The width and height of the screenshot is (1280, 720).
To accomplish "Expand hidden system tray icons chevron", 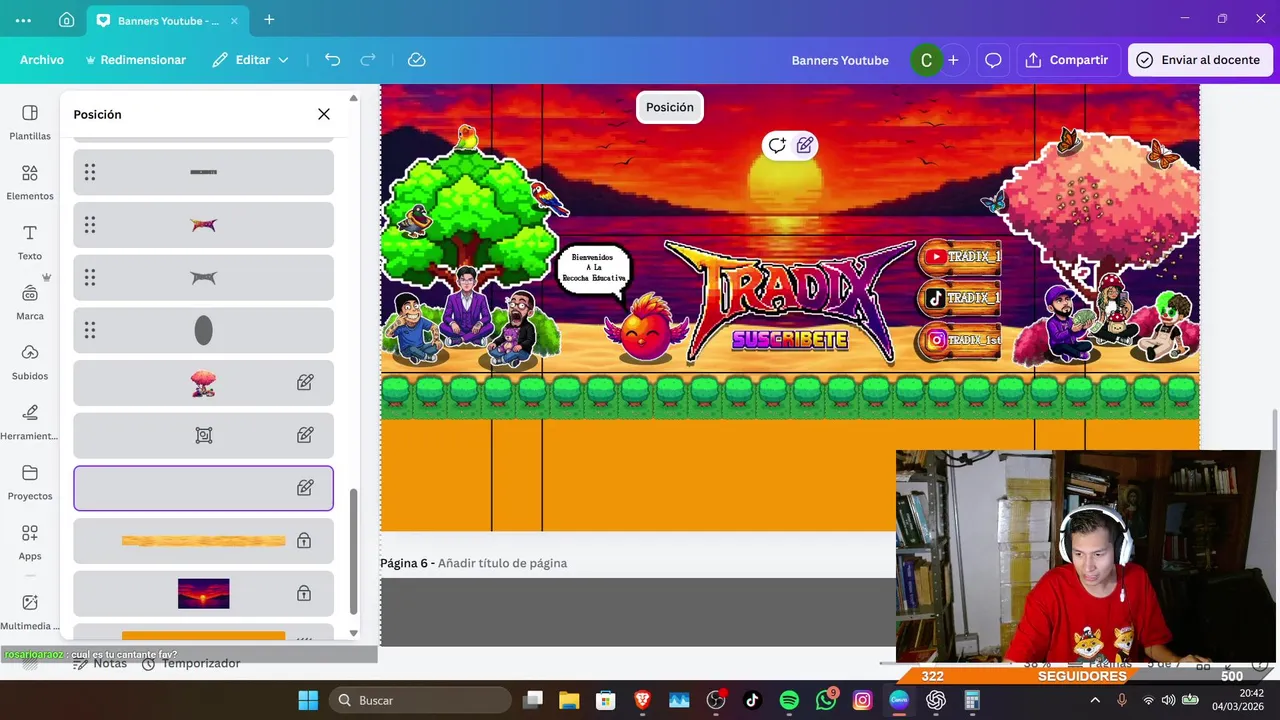I will (x=1094, y=700).
